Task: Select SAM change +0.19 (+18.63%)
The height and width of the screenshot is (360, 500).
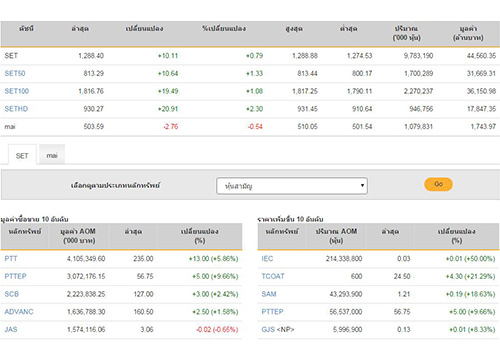Action: (470, 294)
